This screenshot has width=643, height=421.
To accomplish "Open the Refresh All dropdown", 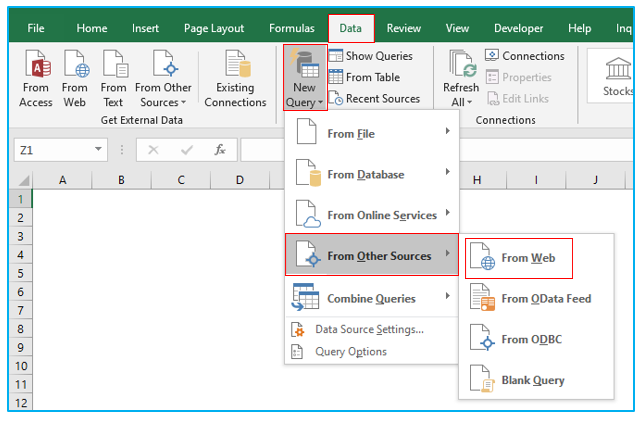I will [x=461, y=79].
